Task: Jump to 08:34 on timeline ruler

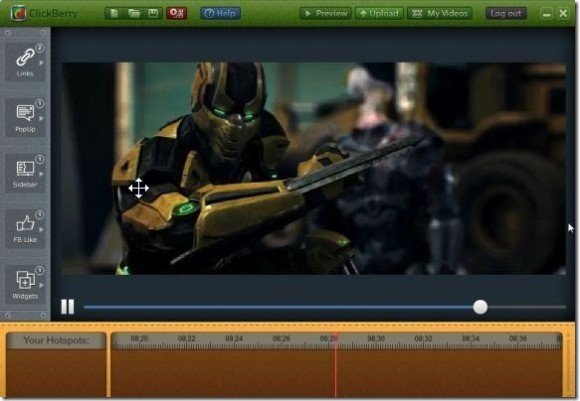Action: point(471,338)
